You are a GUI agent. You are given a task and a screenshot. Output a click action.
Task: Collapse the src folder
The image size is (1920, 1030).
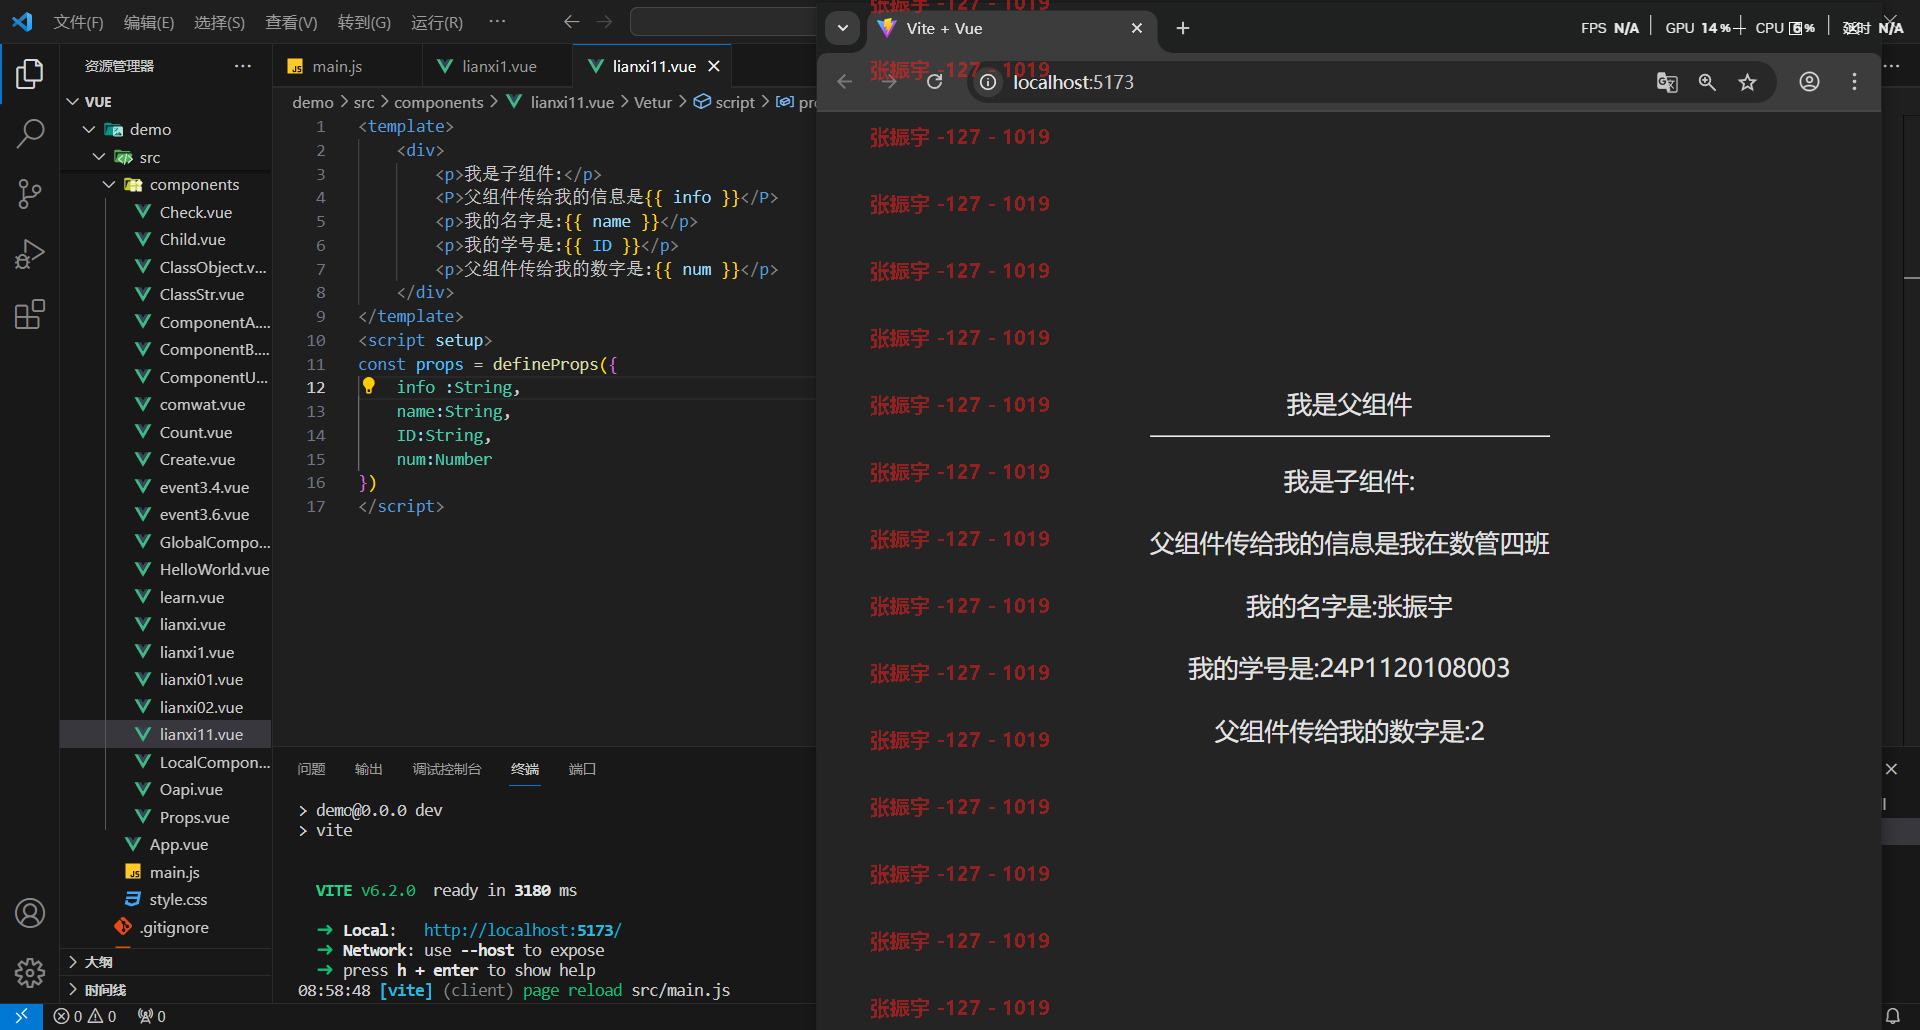click(166, 157)
